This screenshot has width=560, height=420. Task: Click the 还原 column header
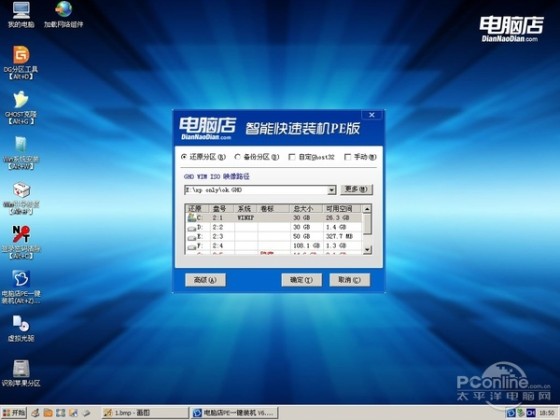click(198, 209)
